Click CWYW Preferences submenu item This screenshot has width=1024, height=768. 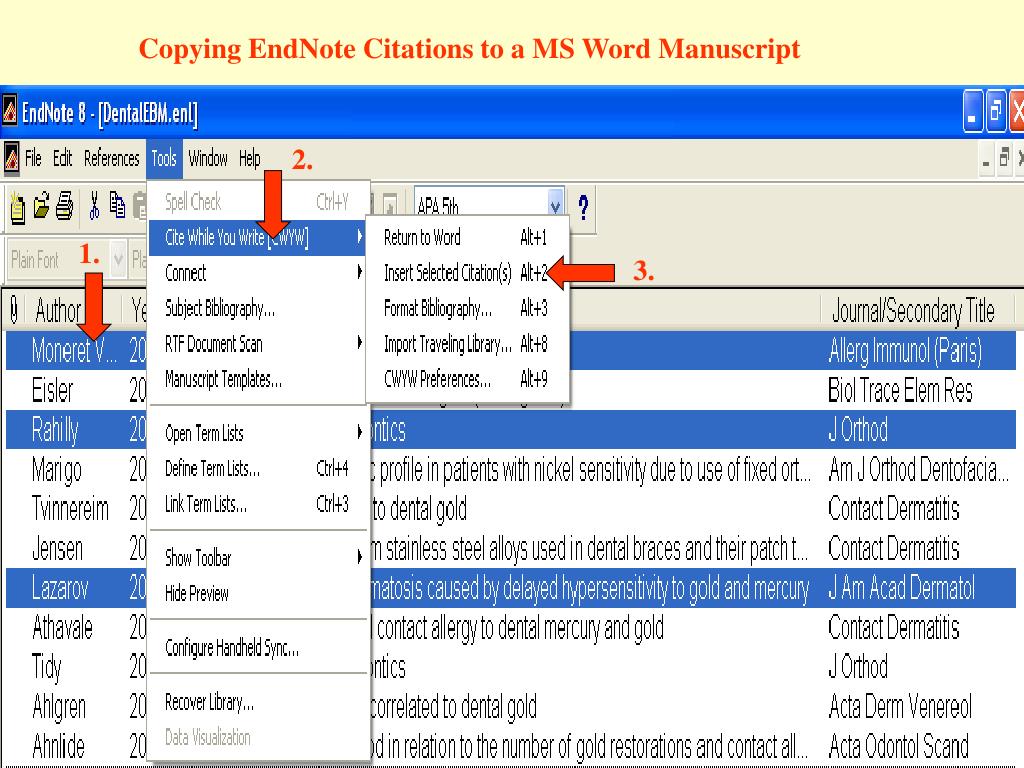tap(466, 379)
